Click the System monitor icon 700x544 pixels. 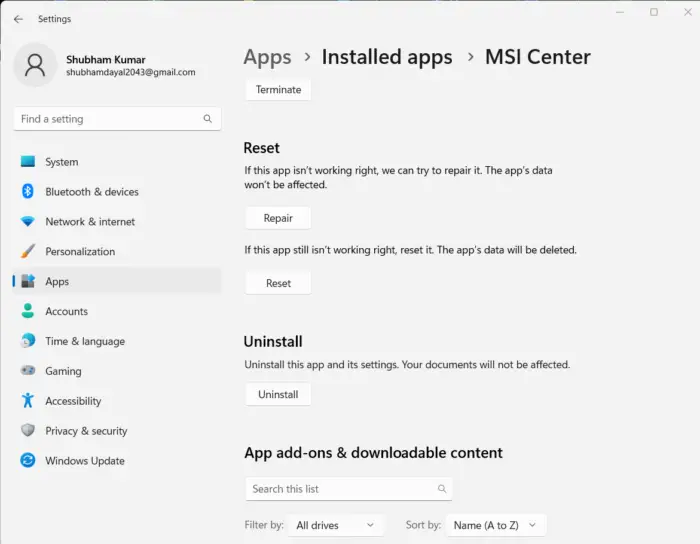tap(28, 162)
